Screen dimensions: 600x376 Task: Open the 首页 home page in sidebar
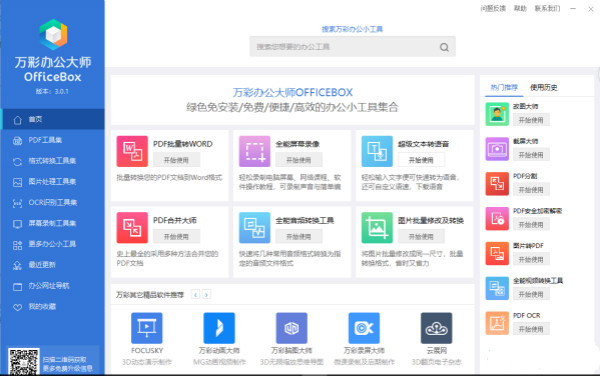(x=53, y=119)
